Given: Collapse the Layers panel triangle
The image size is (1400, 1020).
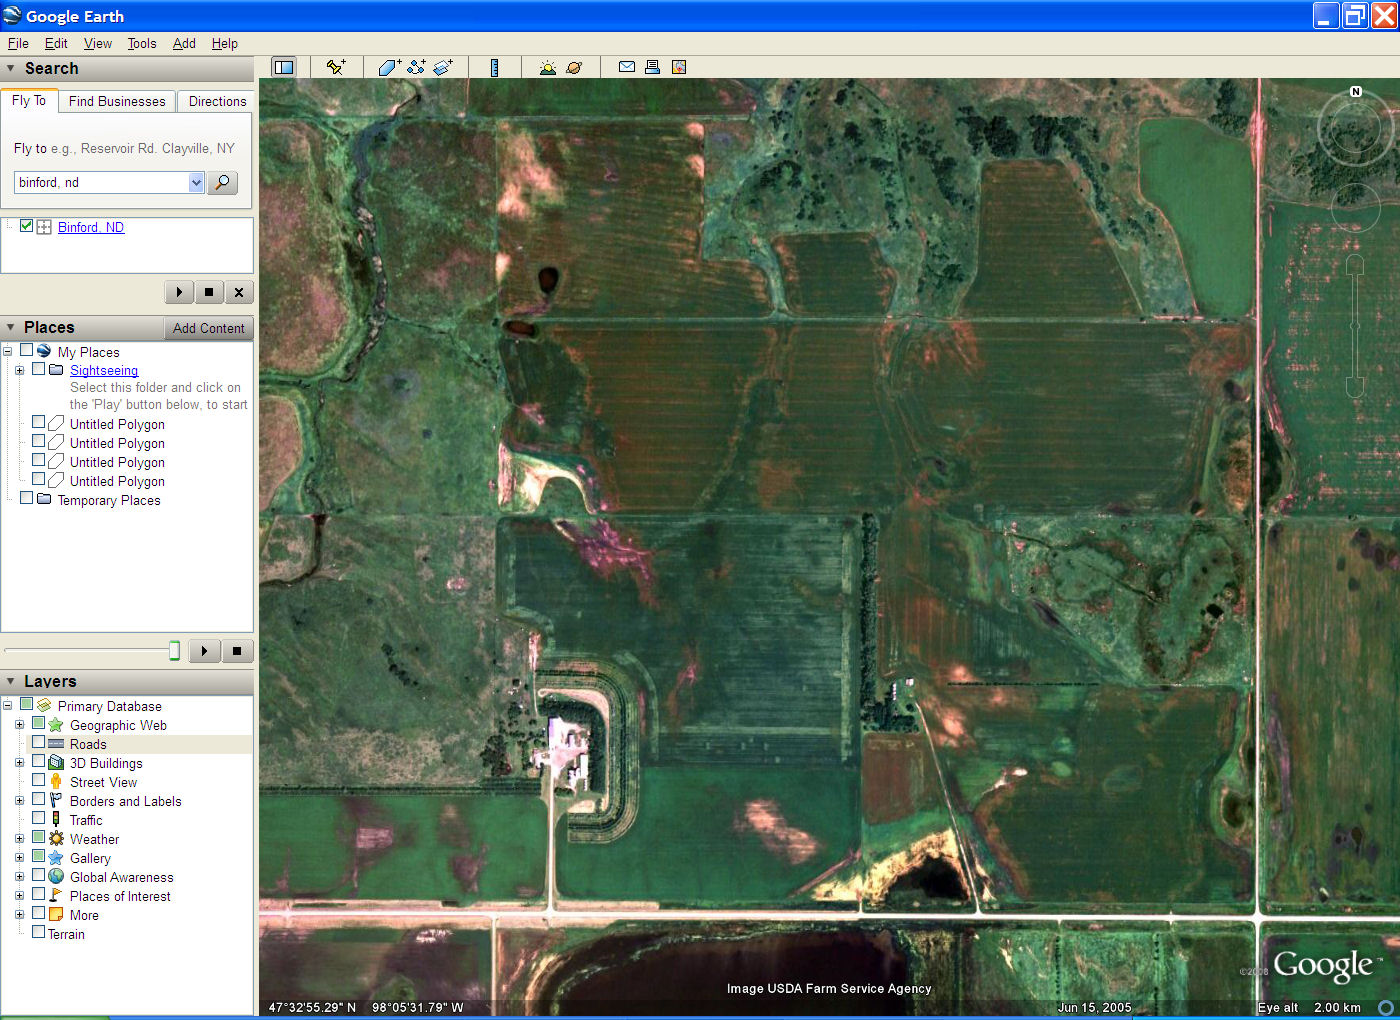Looking at the screenshot, I should pos(11,681).
